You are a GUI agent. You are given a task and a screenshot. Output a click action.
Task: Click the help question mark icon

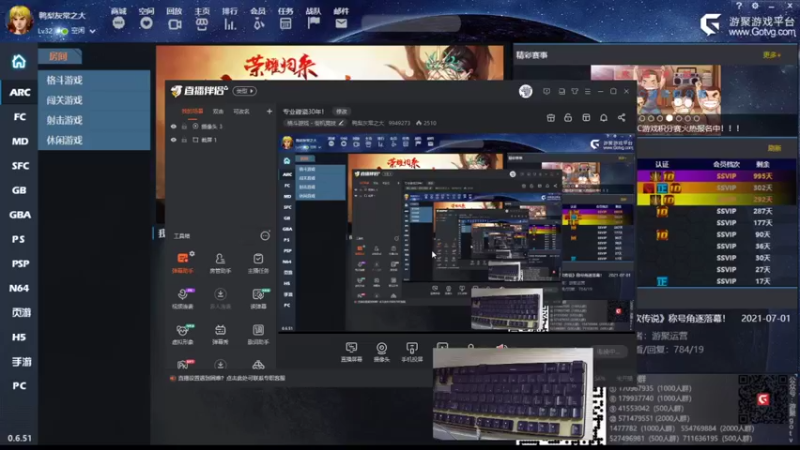[739, 6]
